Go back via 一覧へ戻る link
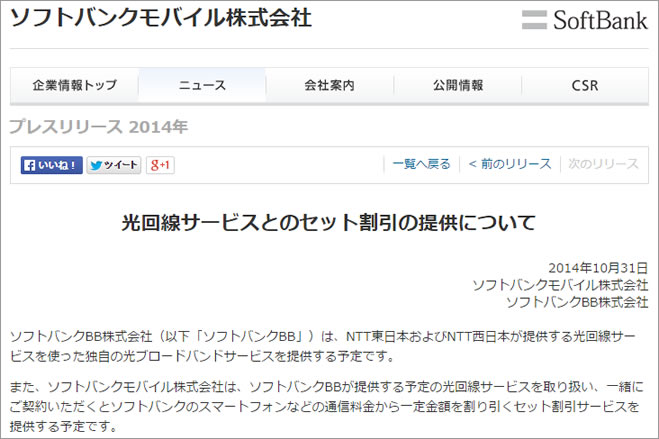 coord(421,164)
